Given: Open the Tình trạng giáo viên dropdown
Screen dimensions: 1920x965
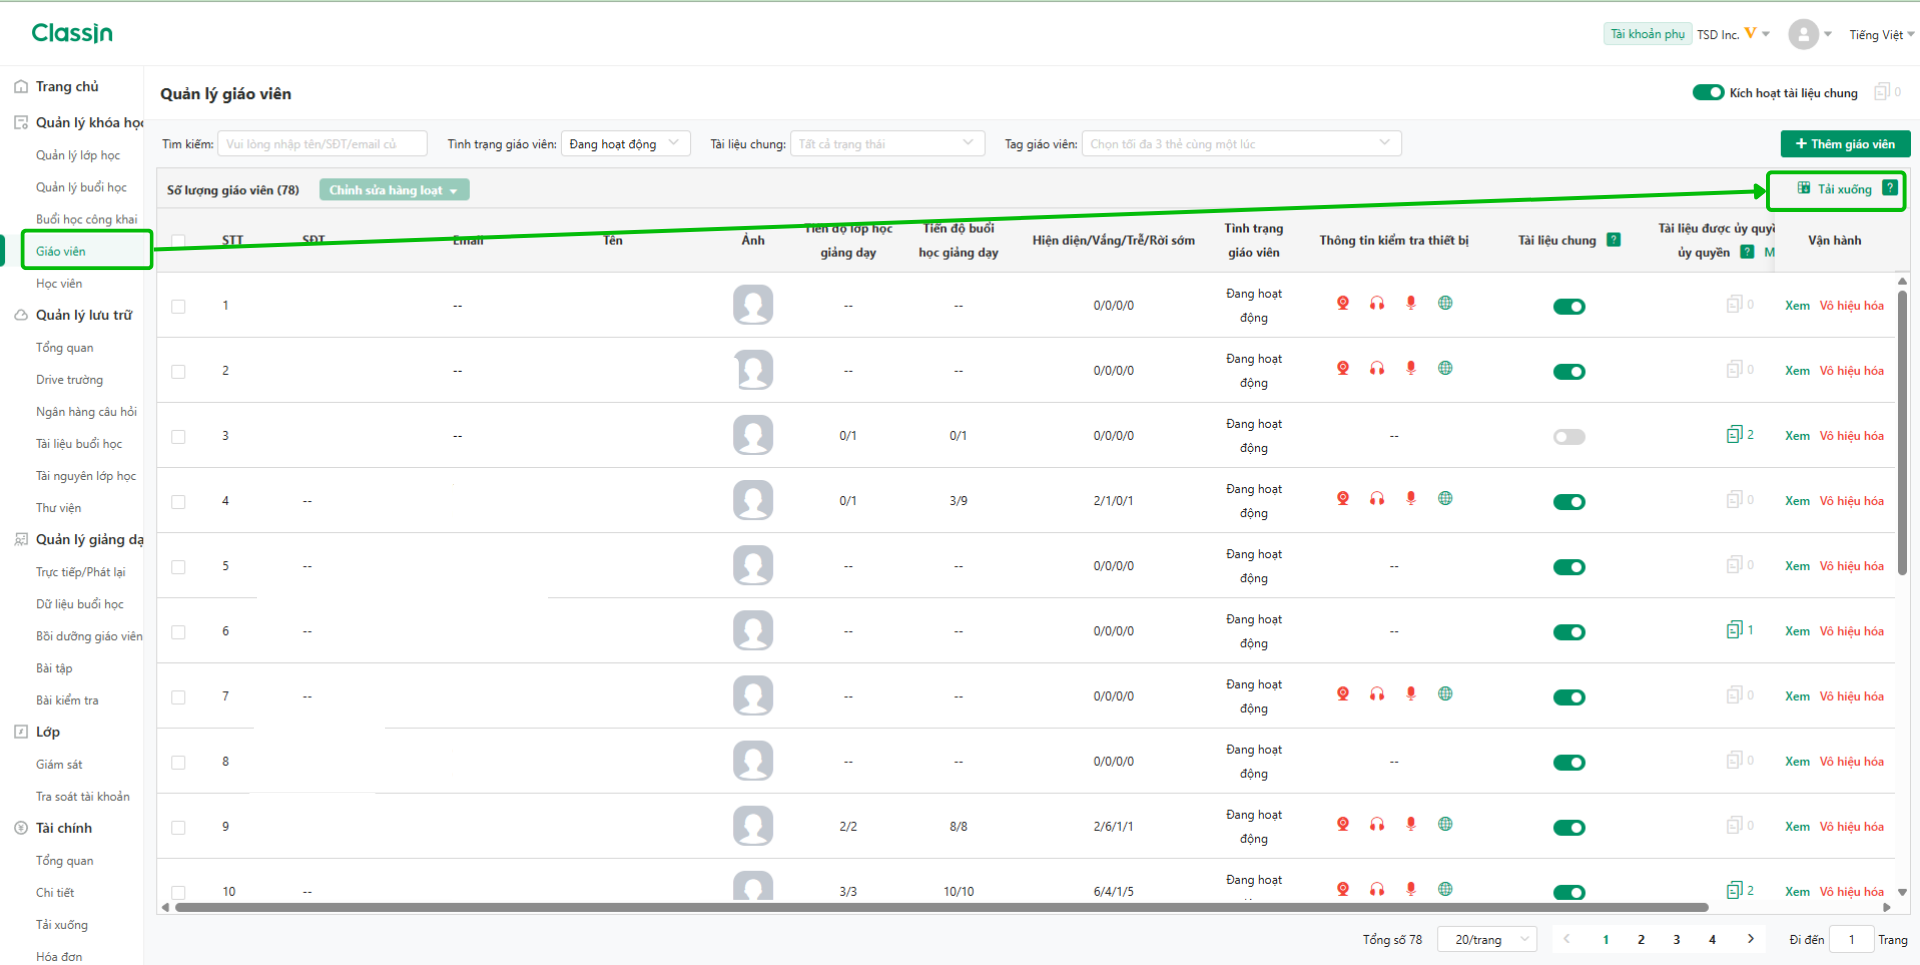Looking at the screenshot, I should (x=626, y=144).
